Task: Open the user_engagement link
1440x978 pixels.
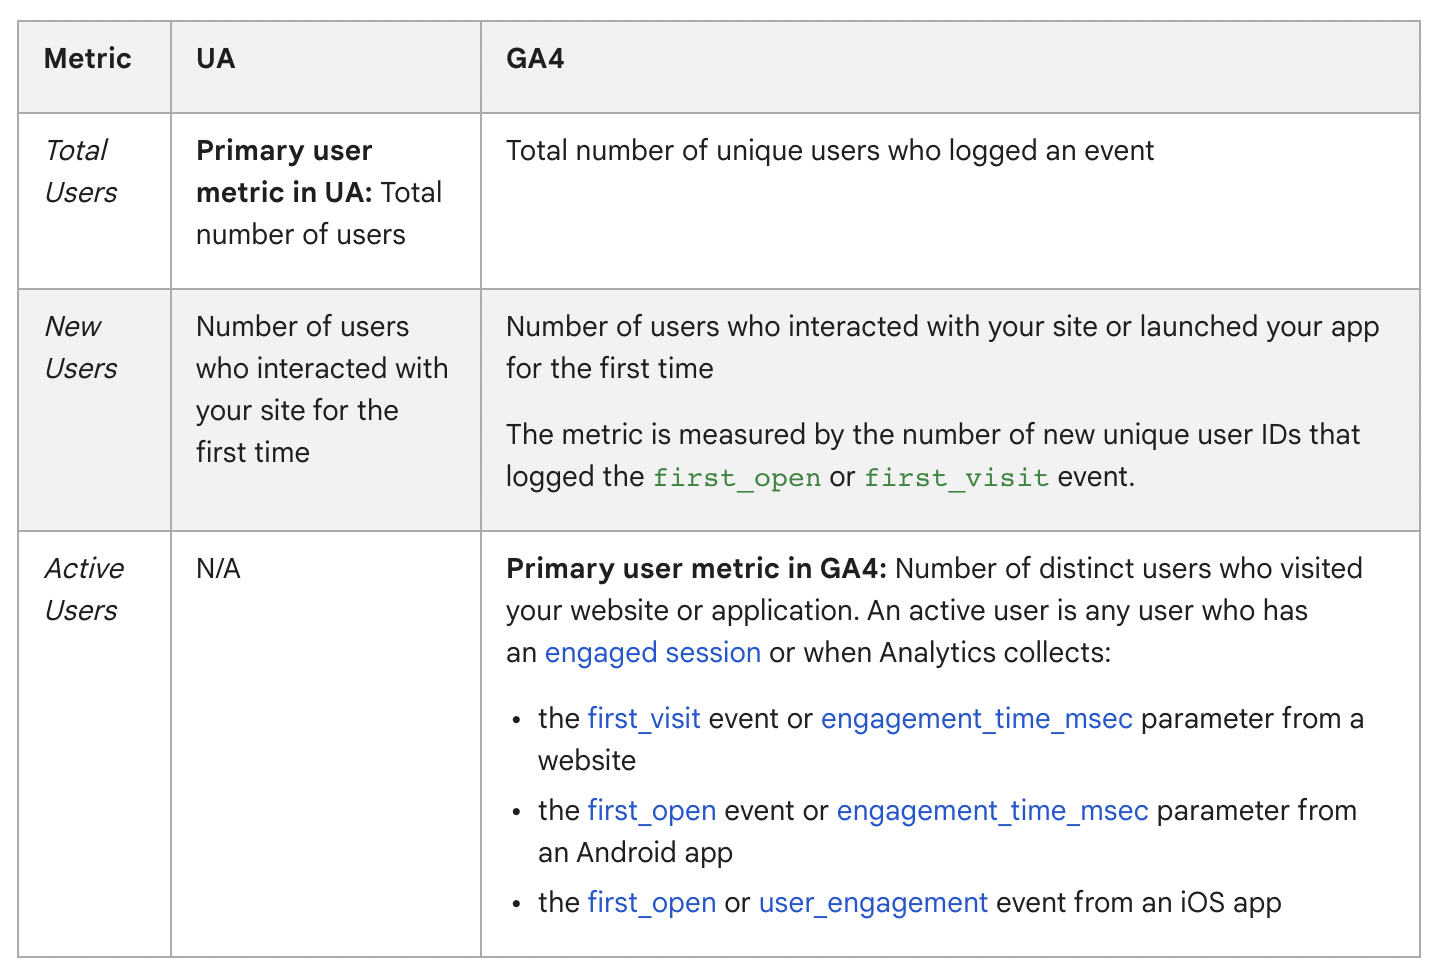Action: tap(873, 903)
